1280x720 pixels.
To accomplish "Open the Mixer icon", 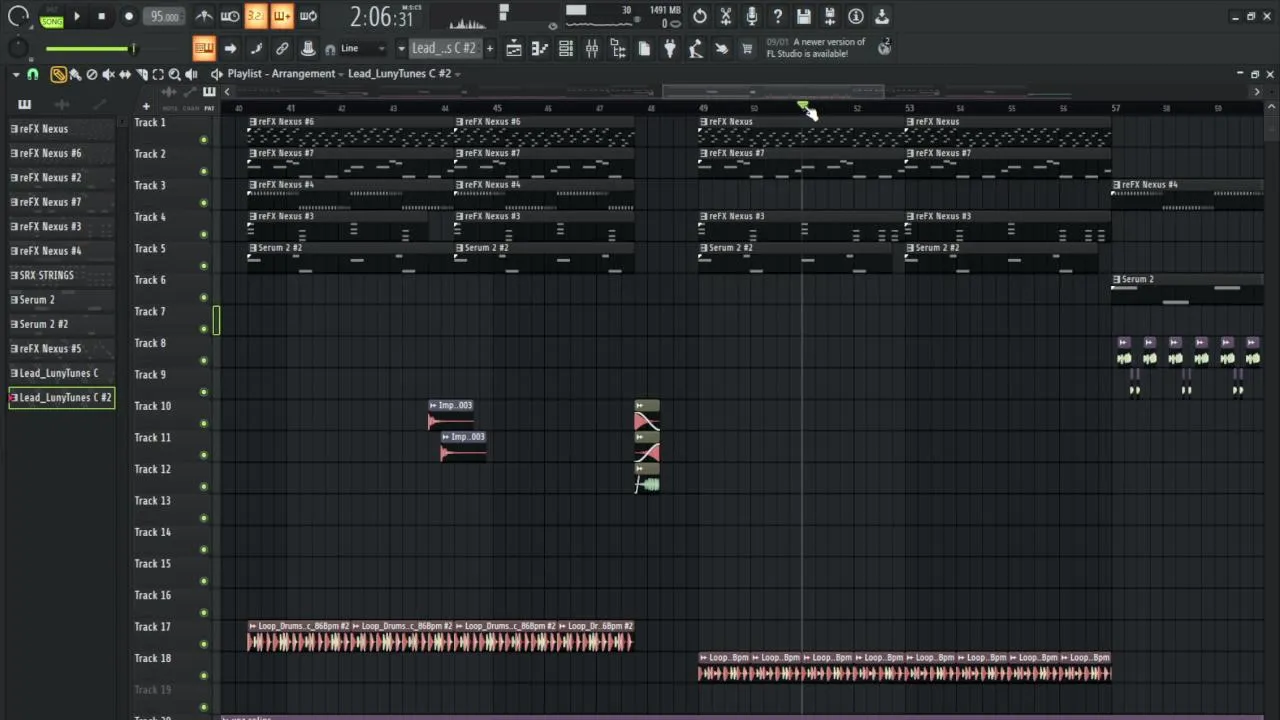I will [591, 48].
